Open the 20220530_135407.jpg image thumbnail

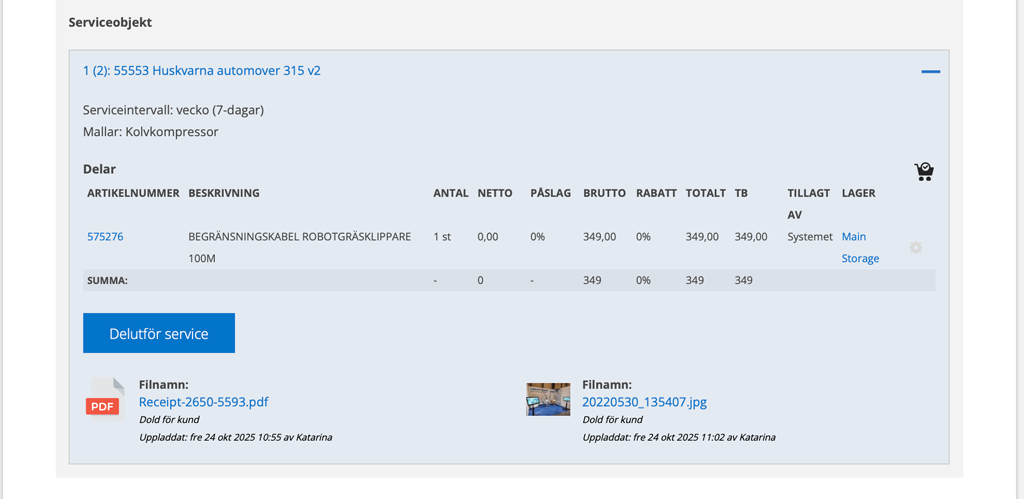pos(548,399)
